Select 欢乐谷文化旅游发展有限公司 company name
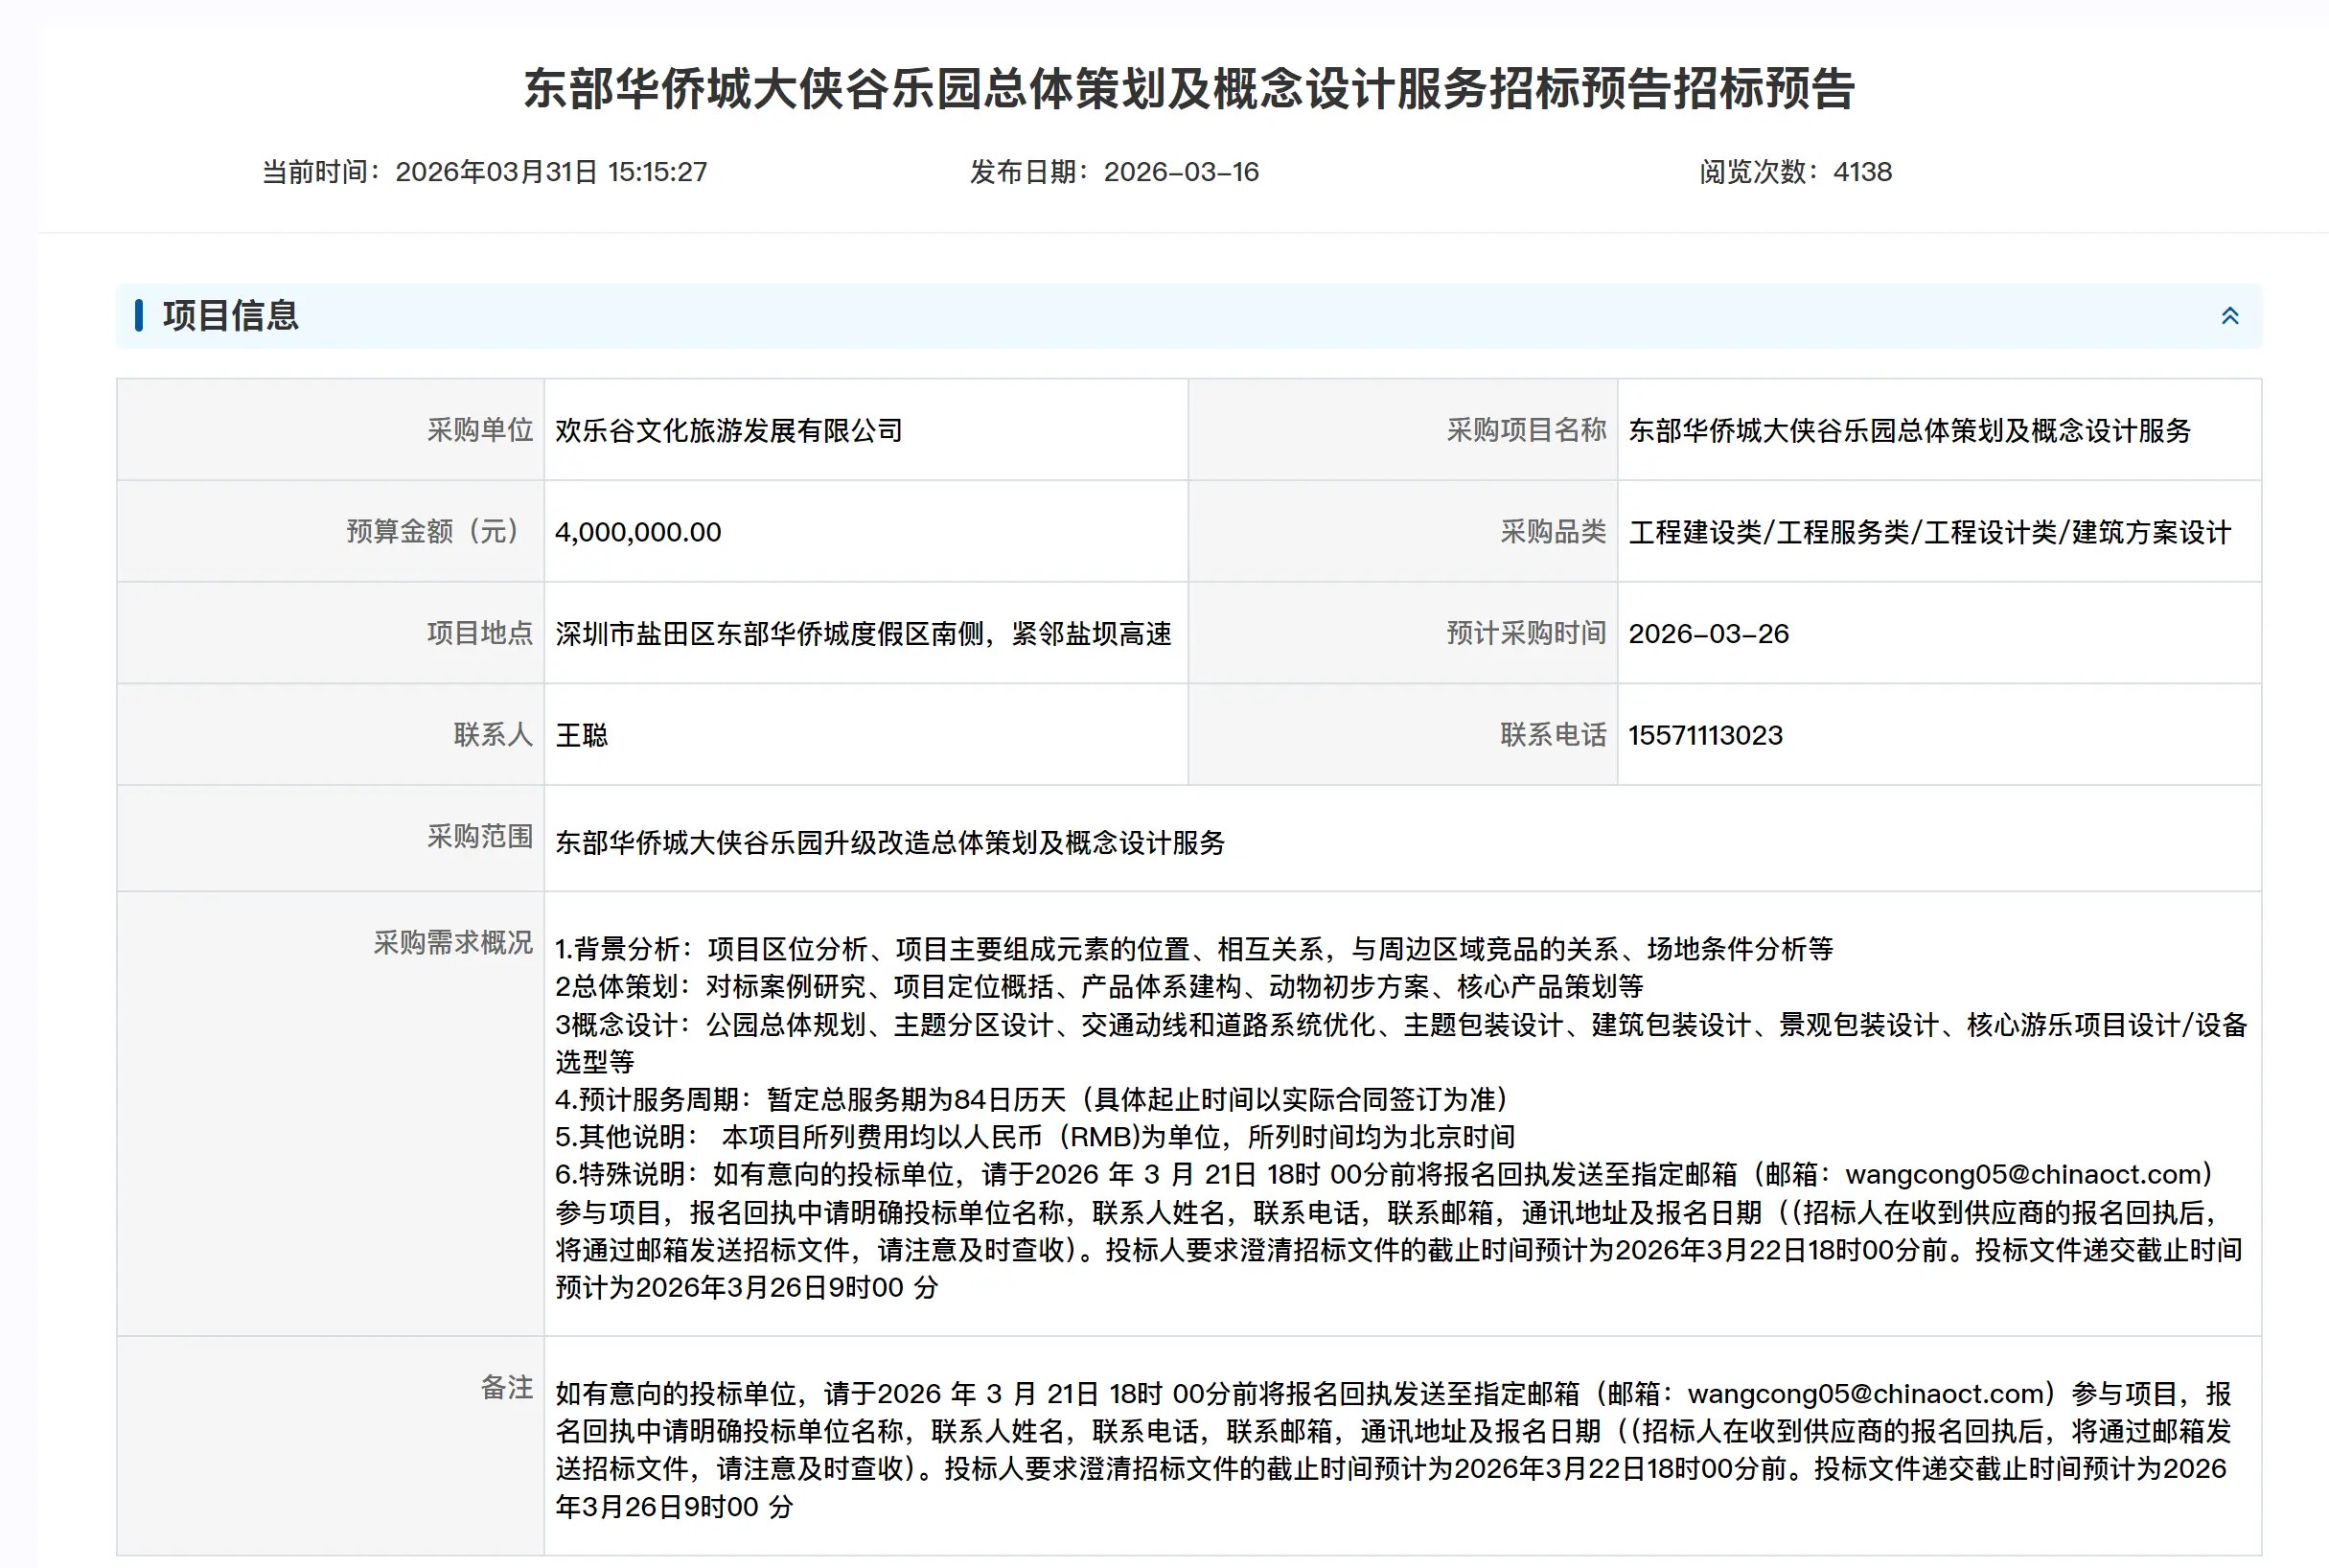This screenshot has width=2329, height=1568. [x=729, y=431]
